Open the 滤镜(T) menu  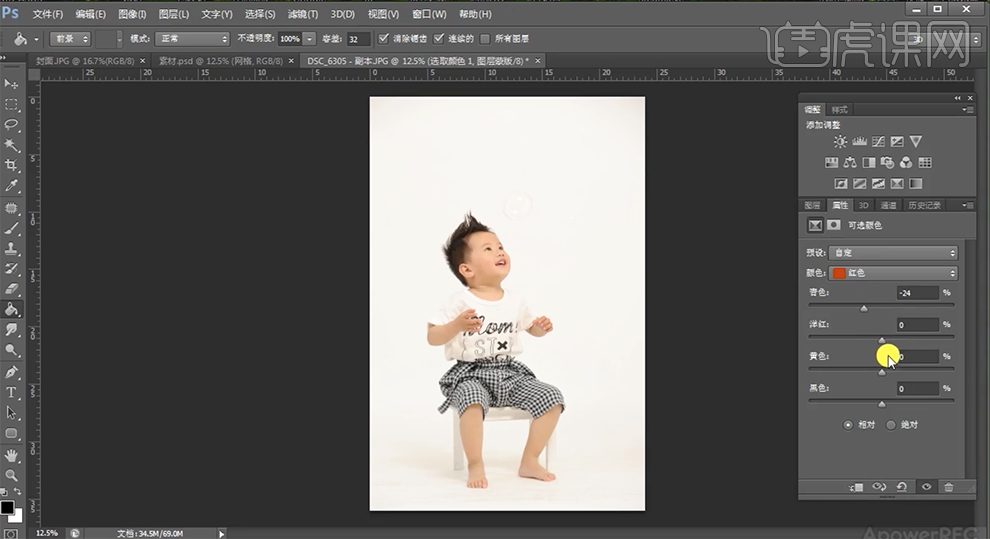pyautogui.click(x=303, y=14)
